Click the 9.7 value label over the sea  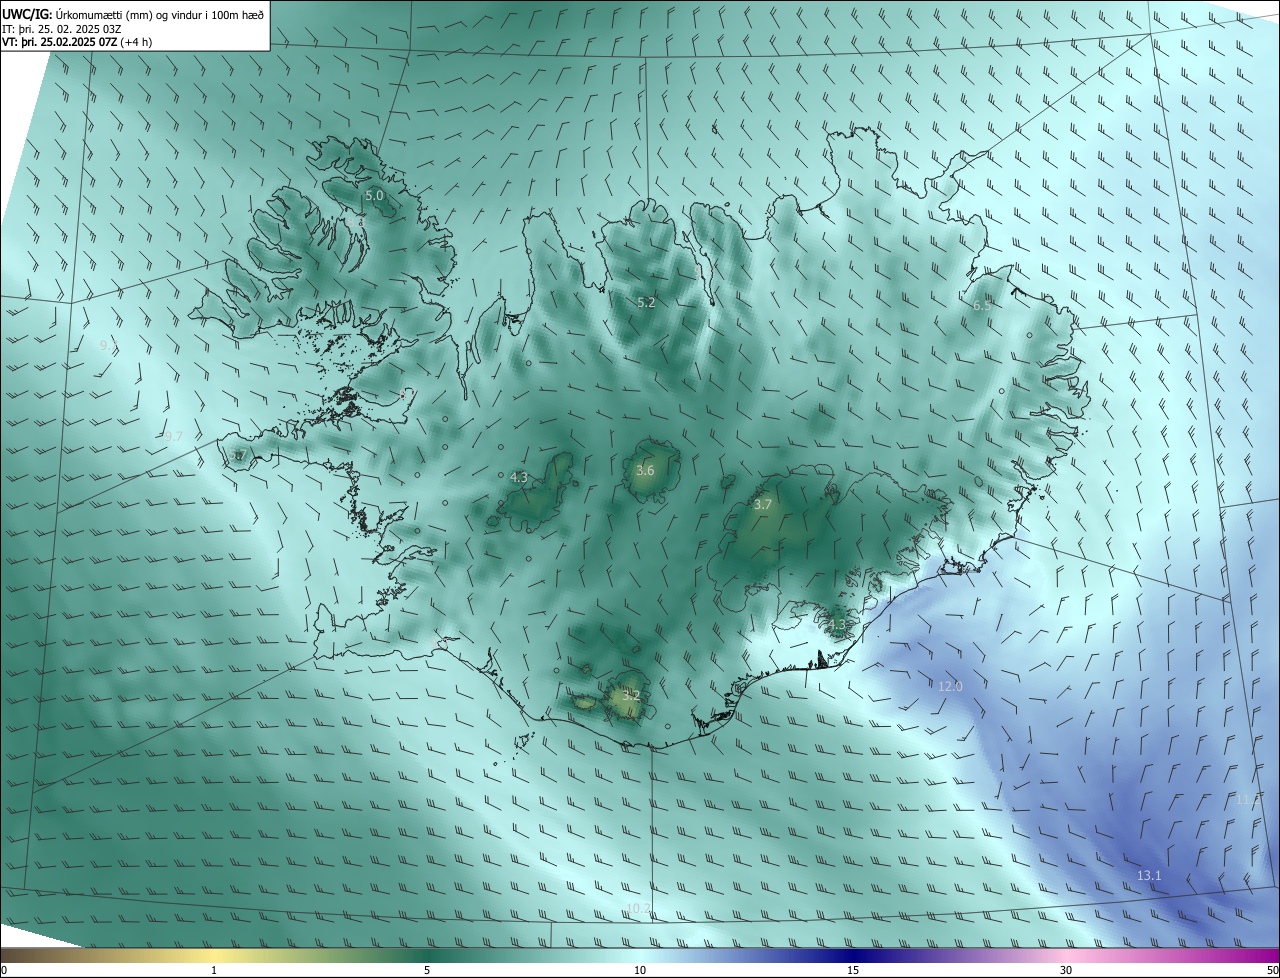tap(173, 436)
